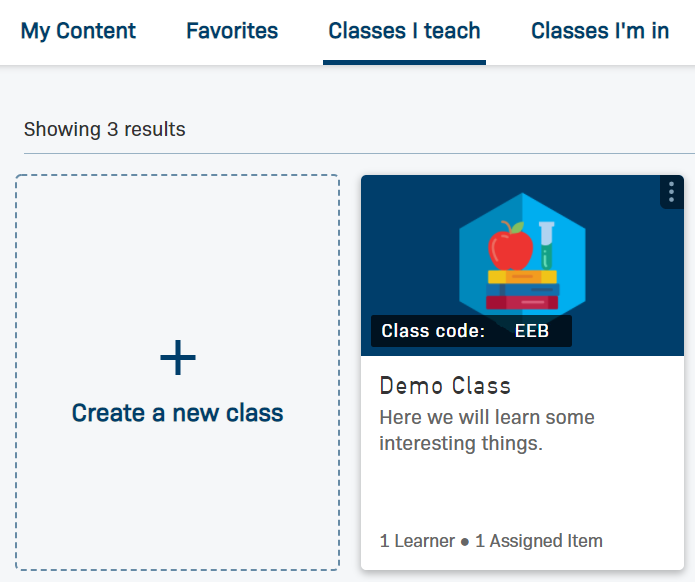Click the Showing 3 results text

point(105,129)
